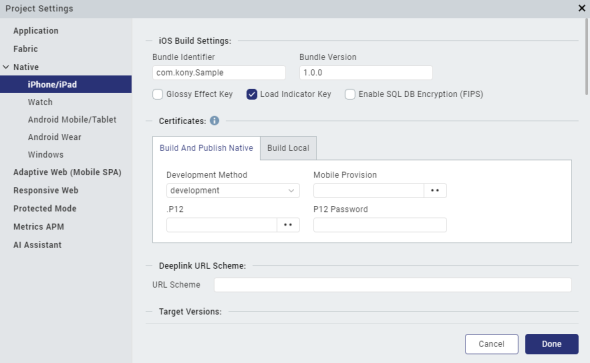590x363 pixels.
Task: Click the Bundle Identifier input field
Action: point(219,73)
